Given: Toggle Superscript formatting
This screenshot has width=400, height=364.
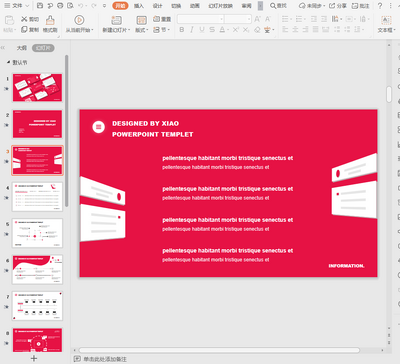Looking at the screenshot, I should [235, 30].
